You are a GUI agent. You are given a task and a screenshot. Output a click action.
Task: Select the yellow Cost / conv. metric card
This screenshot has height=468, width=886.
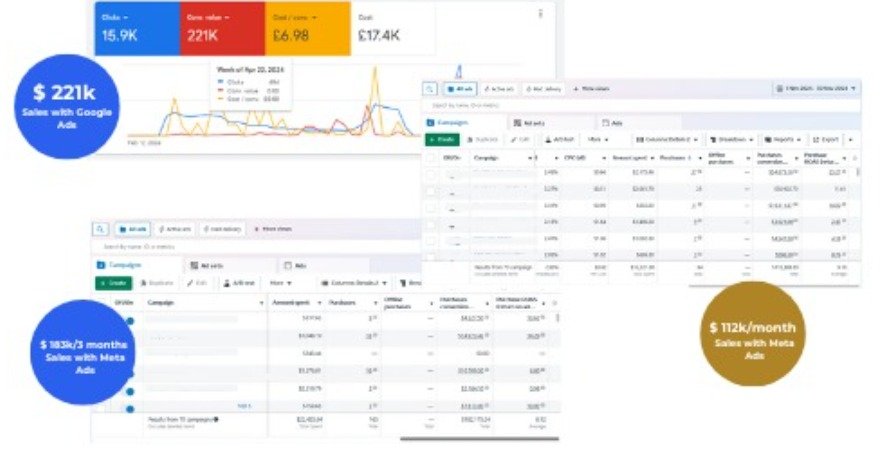[x=308, y=28]
